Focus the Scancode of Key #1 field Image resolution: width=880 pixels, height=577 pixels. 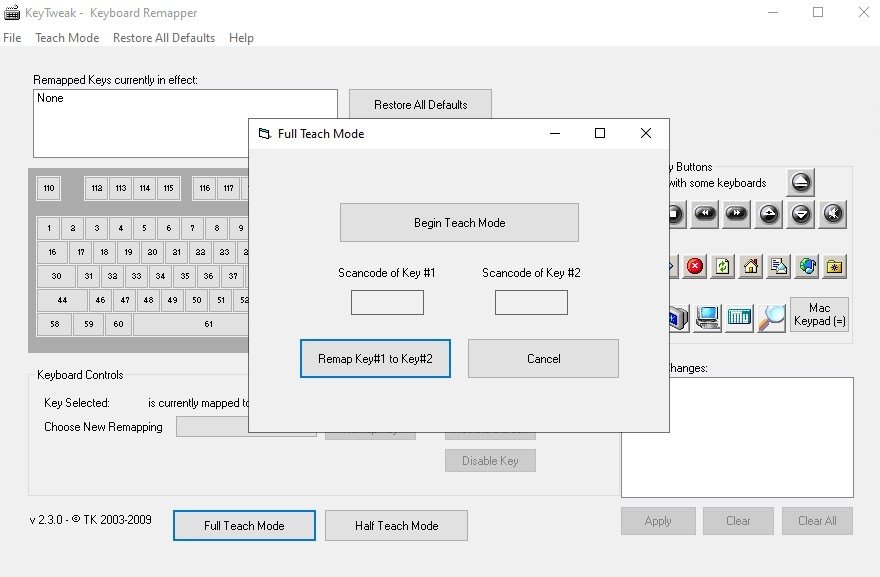[x=387, y=303]
